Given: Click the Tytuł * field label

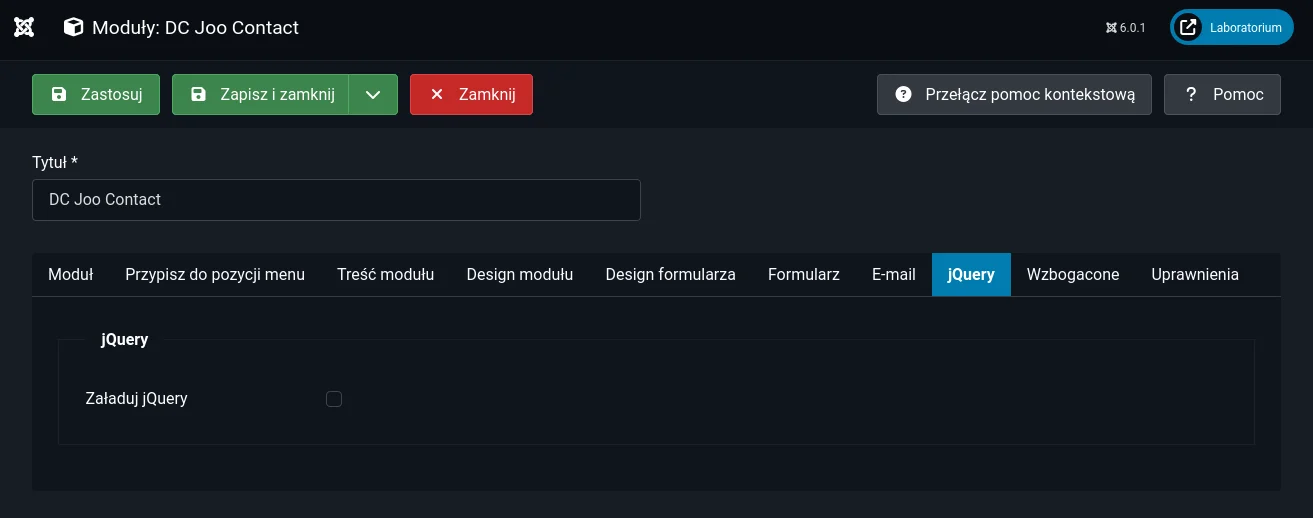Looking at the screenshot, I should pos(55,162).
